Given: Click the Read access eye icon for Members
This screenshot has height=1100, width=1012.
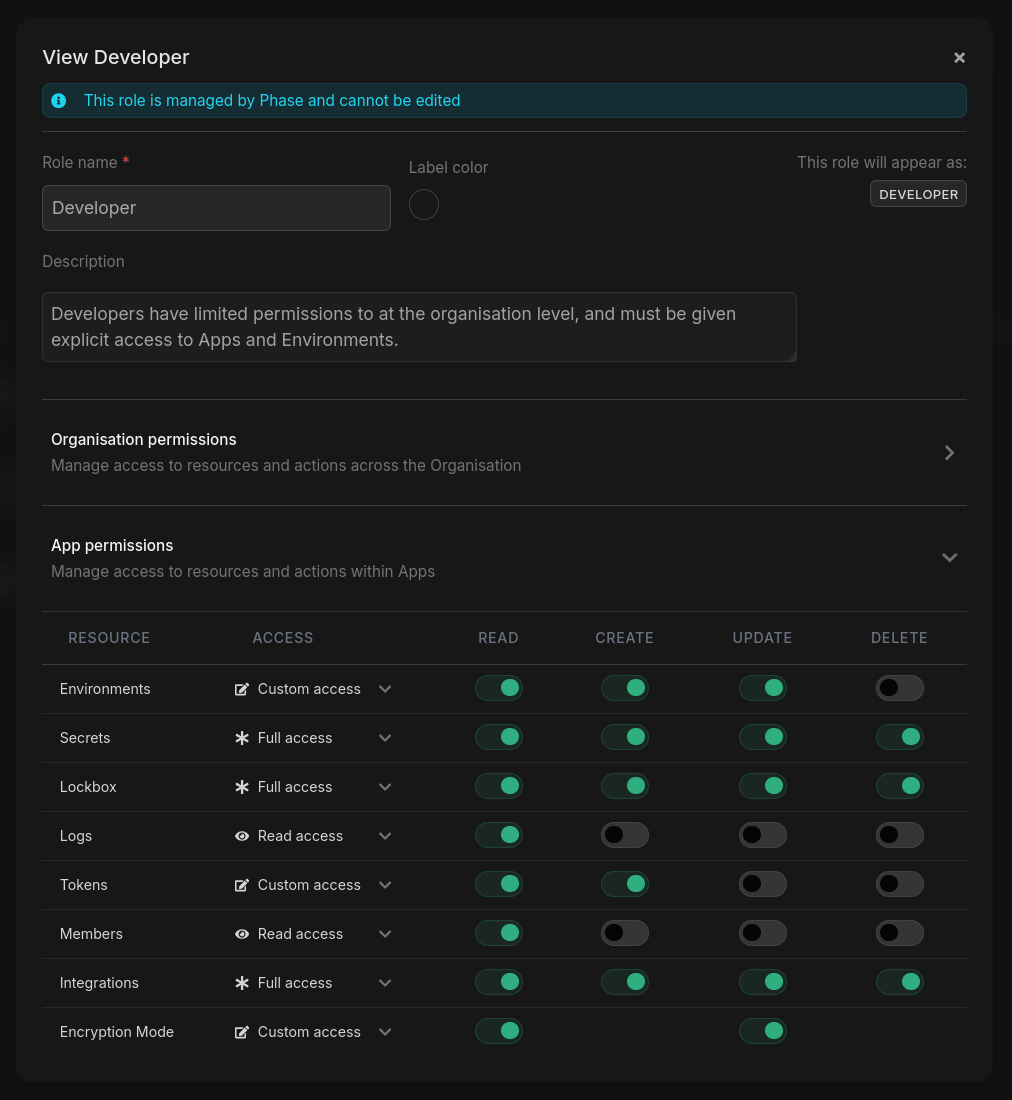Looking at the screenshot, I should coord(242,934).
